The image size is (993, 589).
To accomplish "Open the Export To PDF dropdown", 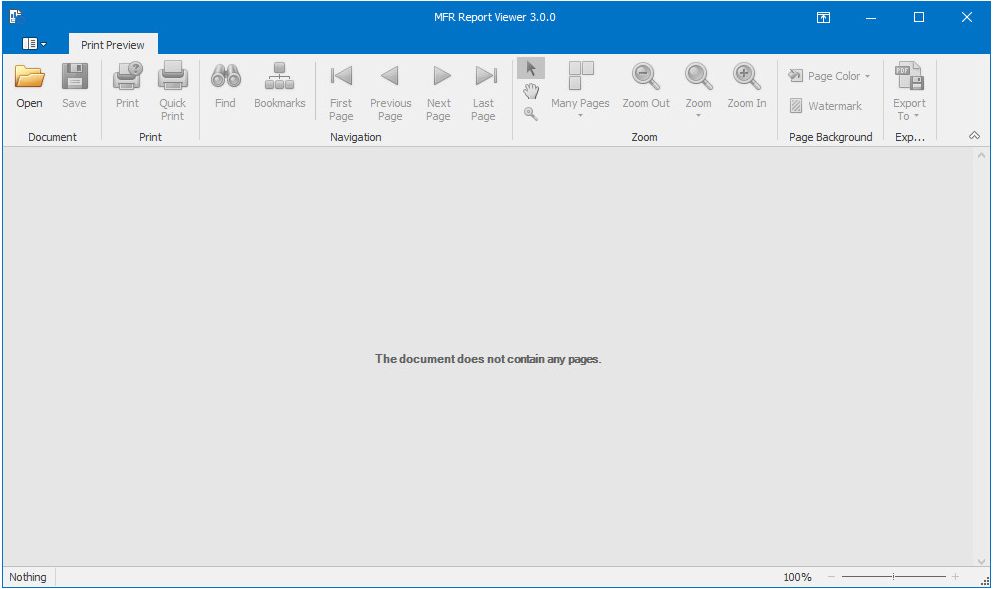I will click(909, 92).
